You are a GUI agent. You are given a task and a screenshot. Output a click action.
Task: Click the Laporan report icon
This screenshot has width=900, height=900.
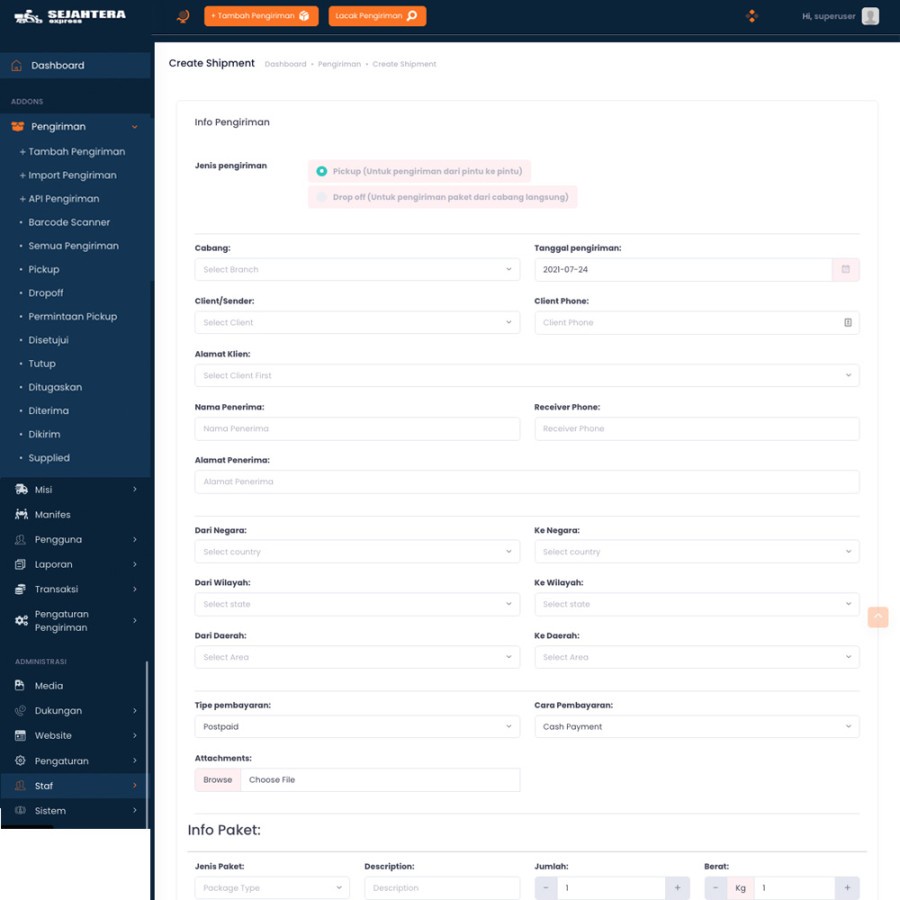pyautogui.click(x=21, y=564)
